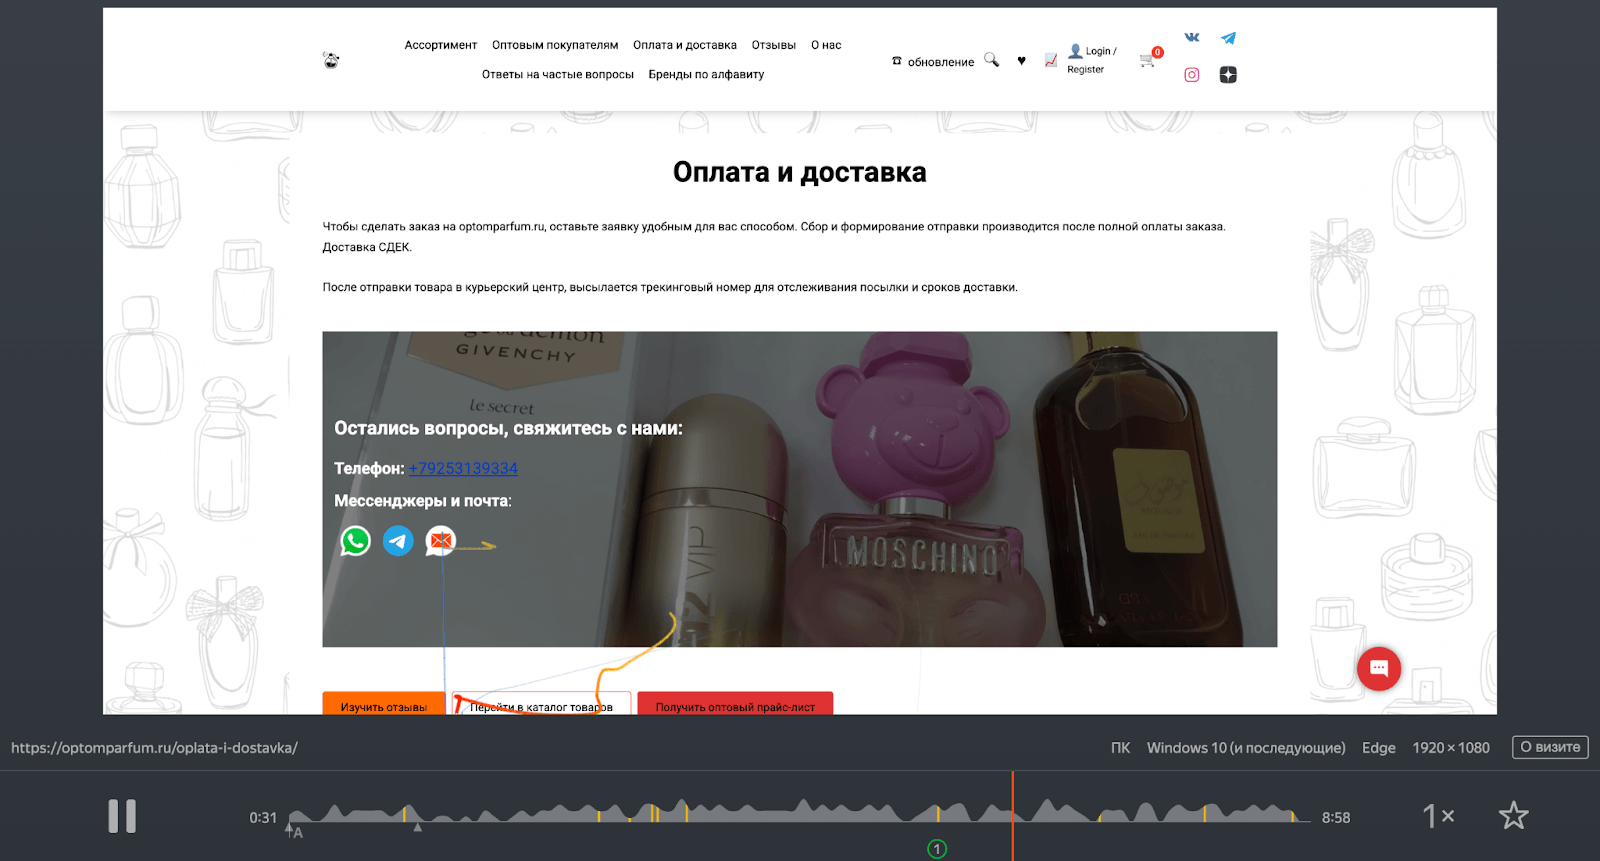Click the Telegram icon under Мессенджеры и почта

[398, 541]
